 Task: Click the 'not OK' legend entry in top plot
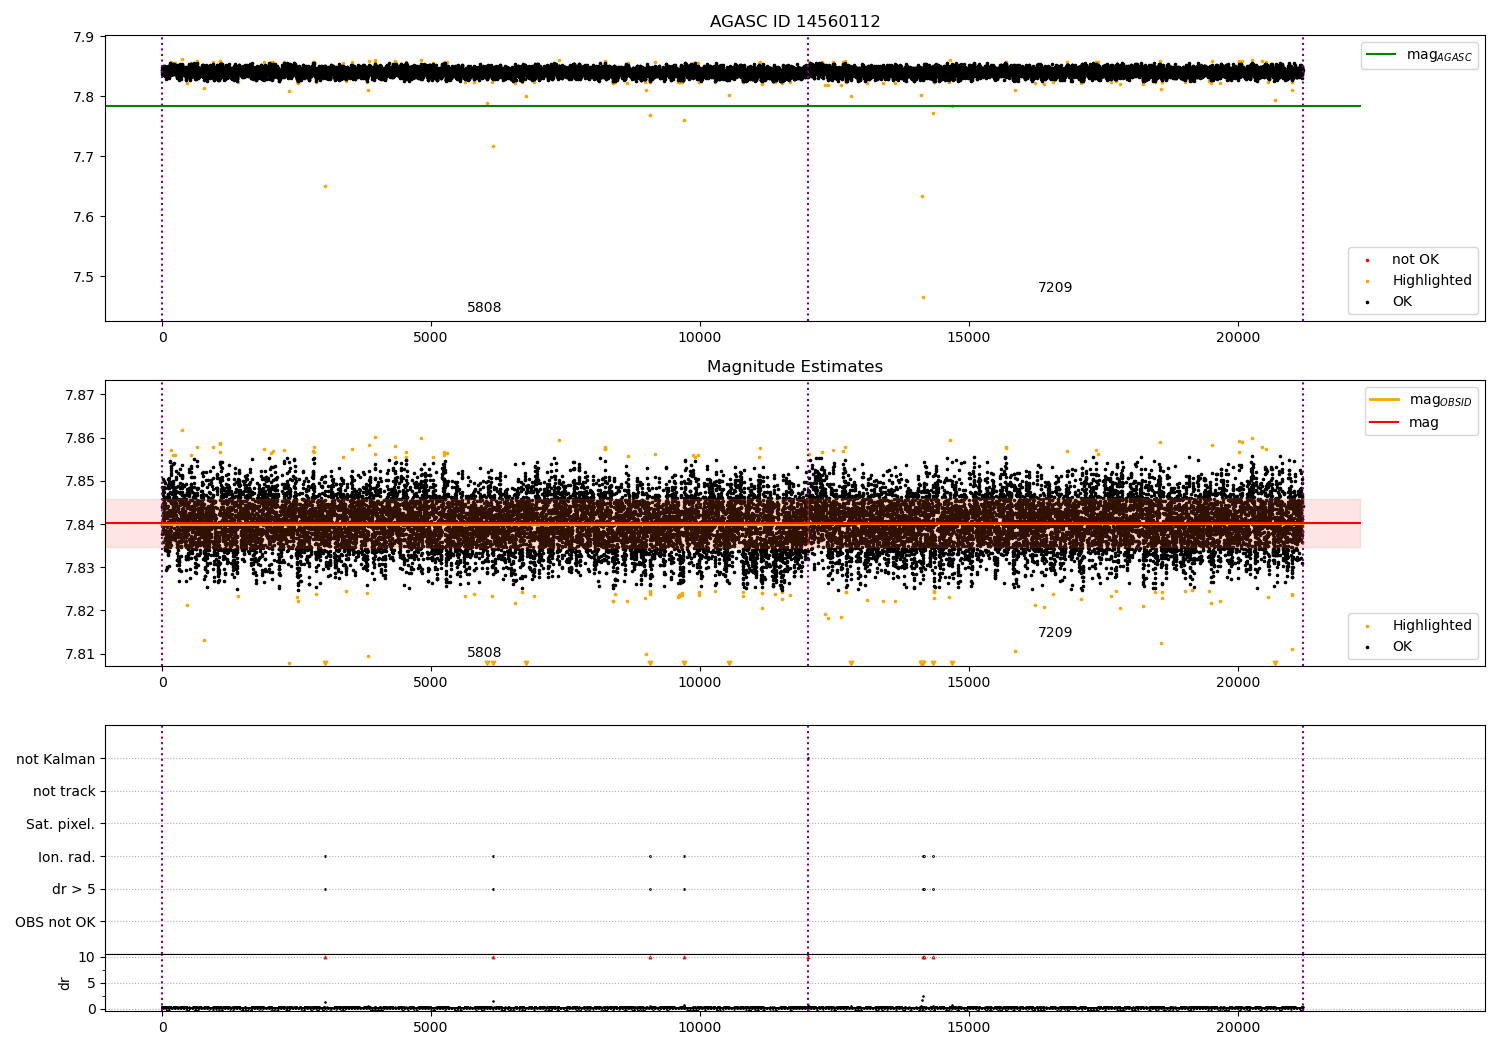coord(1415,260)
